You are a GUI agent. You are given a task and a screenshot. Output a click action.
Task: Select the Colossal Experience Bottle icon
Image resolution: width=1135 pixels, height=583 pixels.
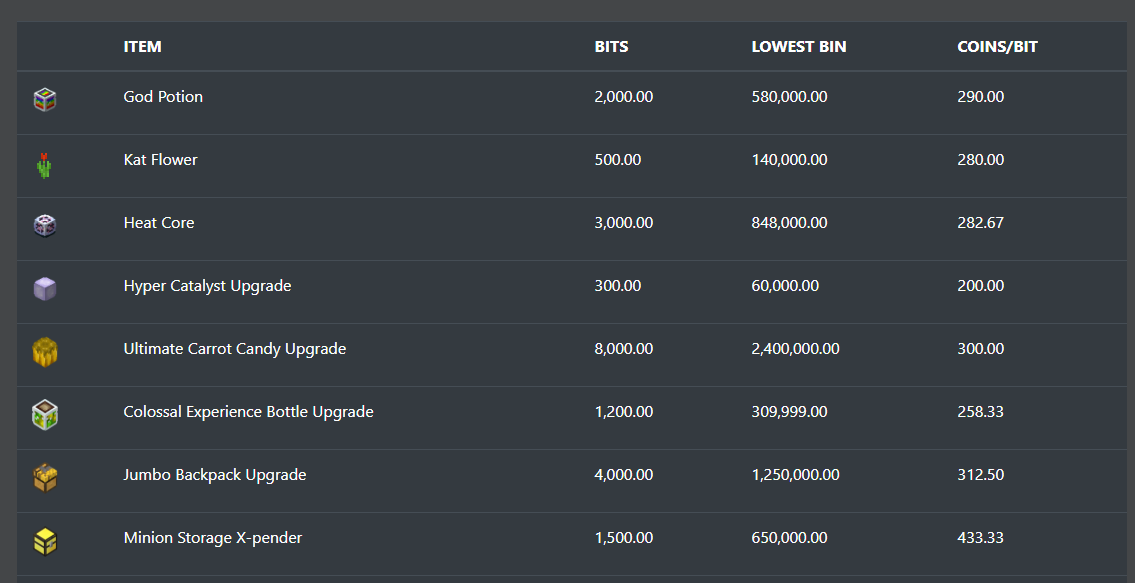point(45,415)
